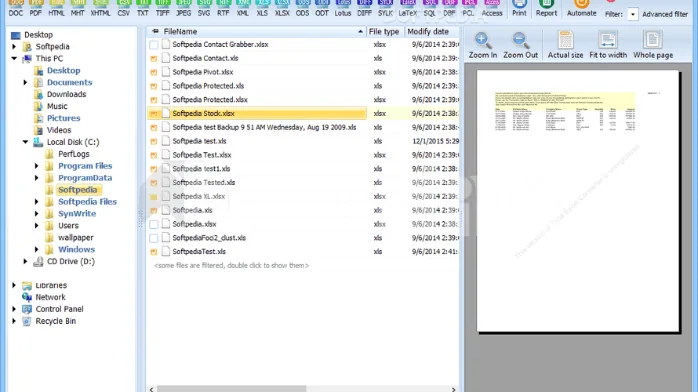Screen dimensions: 698x392
Task: Select SVG output format
Action: coord(204,8)
